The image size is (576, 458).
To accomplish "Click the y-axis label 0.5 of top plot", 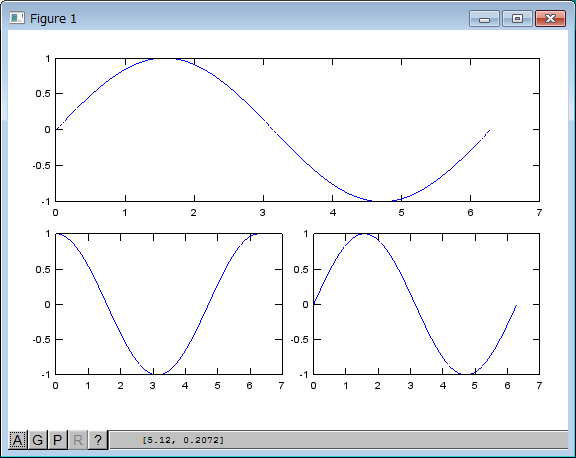I will (x=43, y=94).
